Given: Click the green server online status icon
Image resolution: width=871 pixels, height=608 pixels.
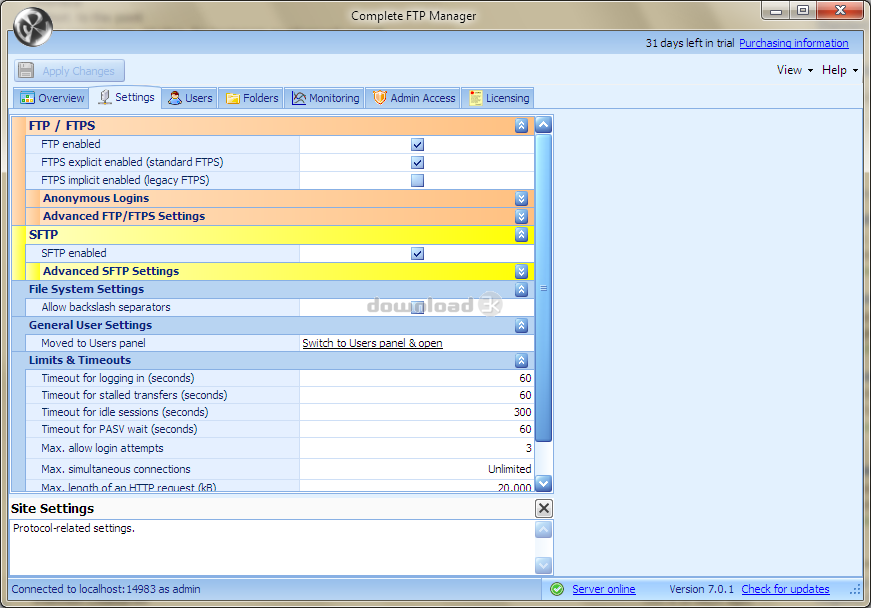Looking at the screenshot, I should (x=557, y=589).
